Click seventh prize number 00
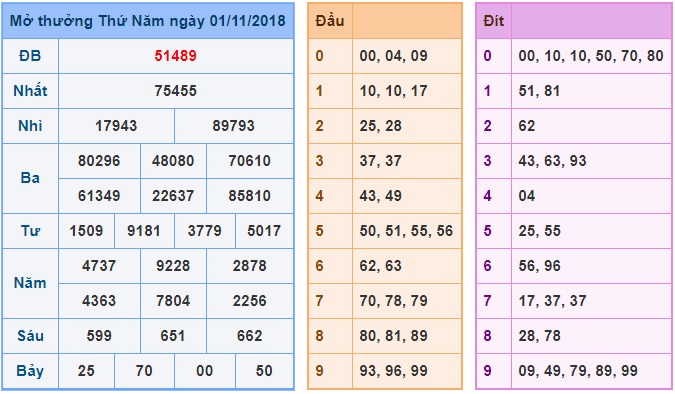The image size is (675, 394). (x=204, y=371)
